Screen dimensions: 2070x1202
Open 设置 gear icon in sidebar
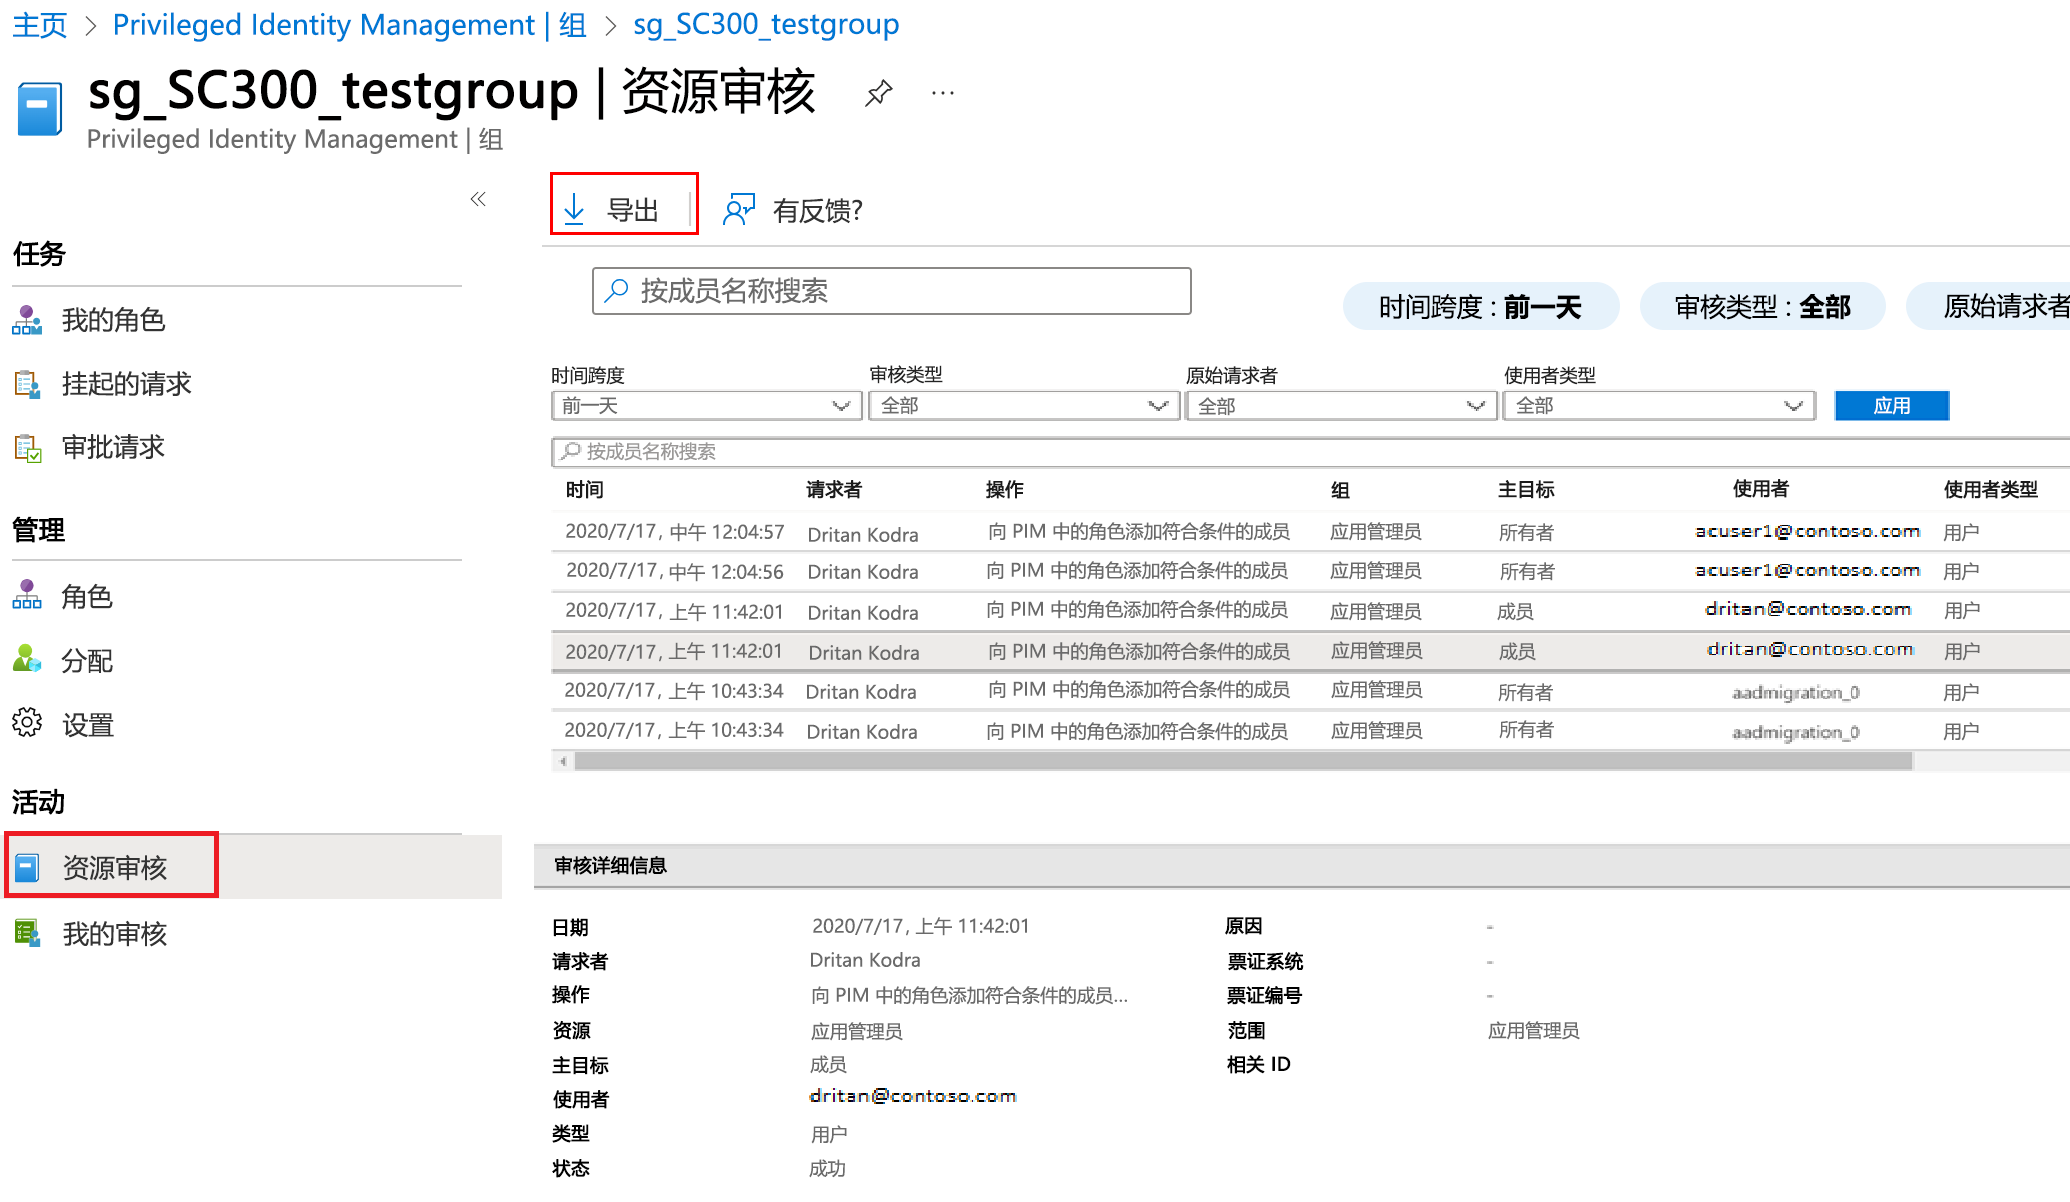tap(27, 723)
